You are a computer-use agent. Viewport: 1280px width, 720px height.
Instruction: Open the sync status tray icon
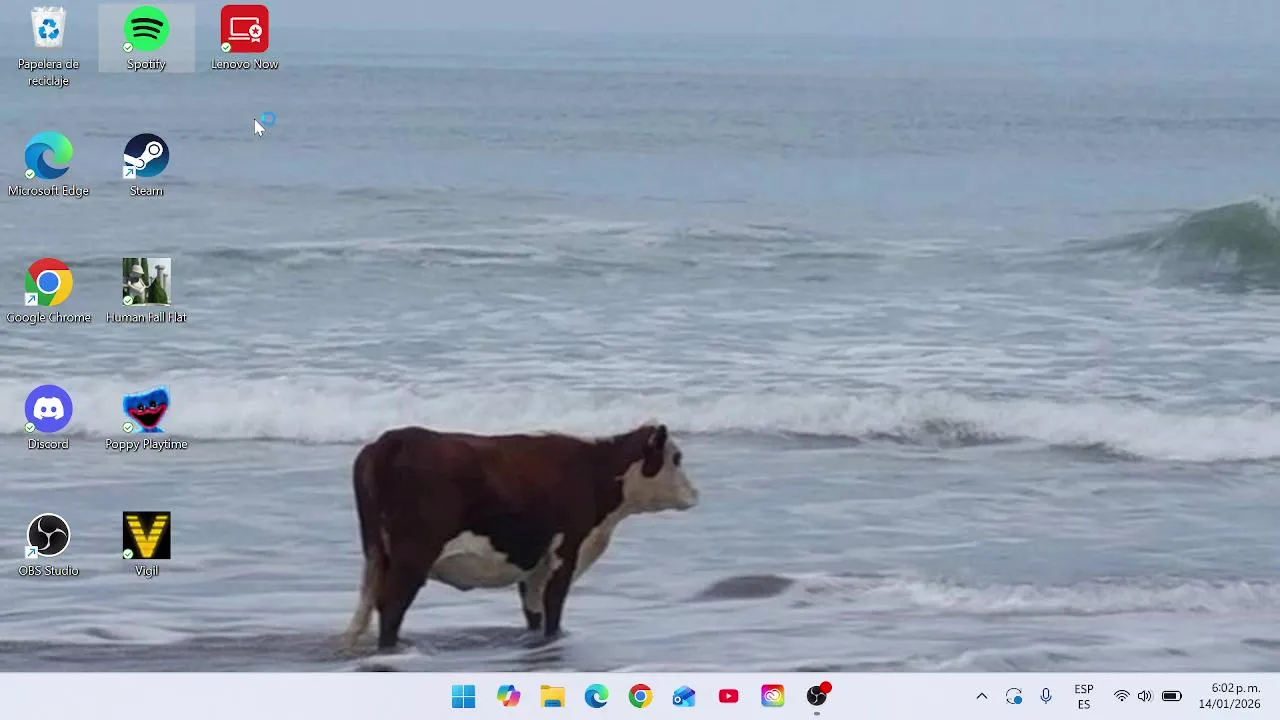[x=1014, y=696]
